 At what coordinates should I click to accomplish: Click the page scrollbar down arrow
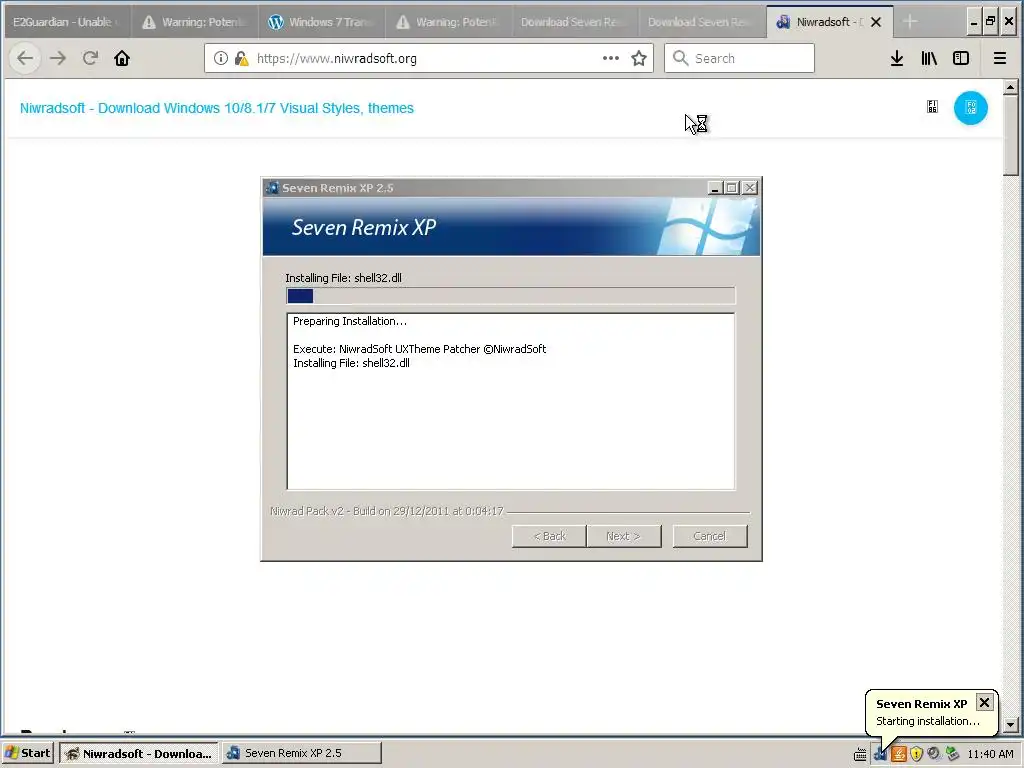coord(1010,724)
